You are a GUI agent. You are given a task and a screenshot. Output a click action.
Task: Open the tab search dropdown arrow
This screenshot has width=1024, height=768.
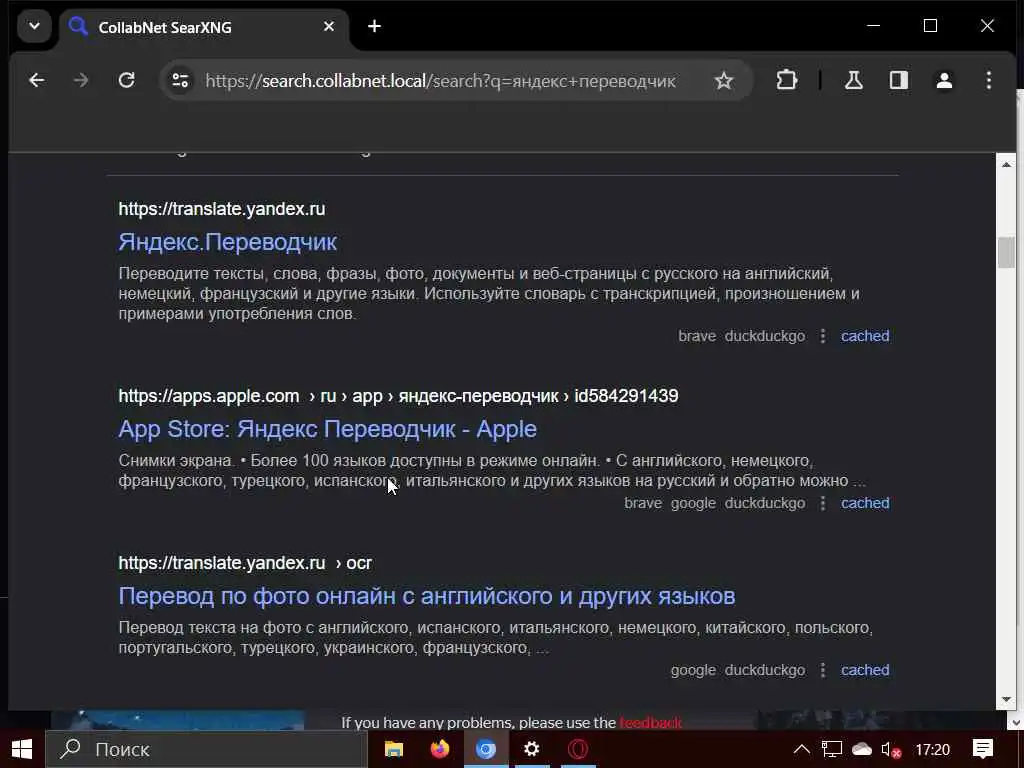[x=34, y=27]
